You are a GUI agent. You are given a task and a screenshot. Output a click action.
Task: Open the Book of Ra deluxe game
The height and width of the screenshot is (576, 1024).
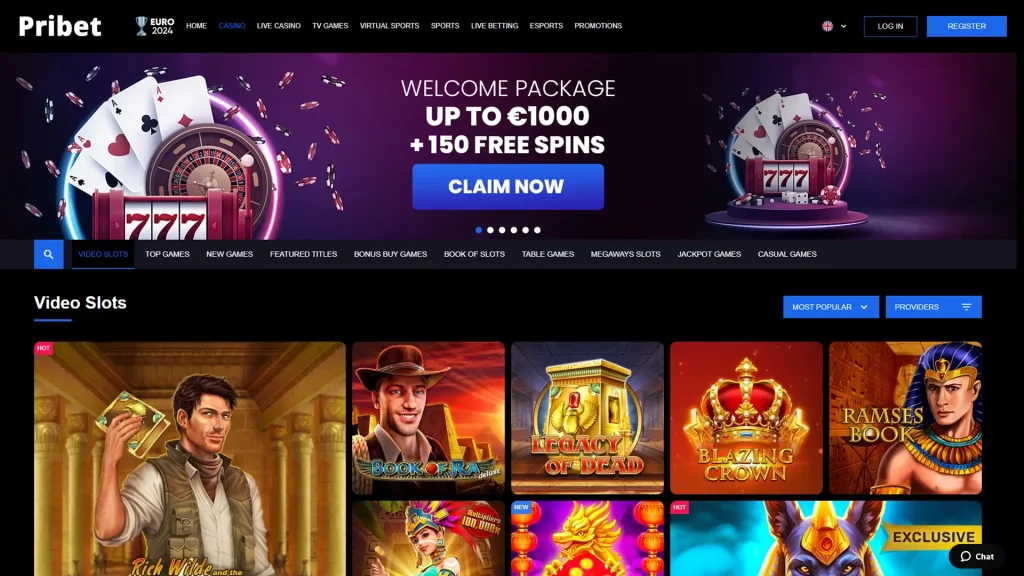coord(428,418)
